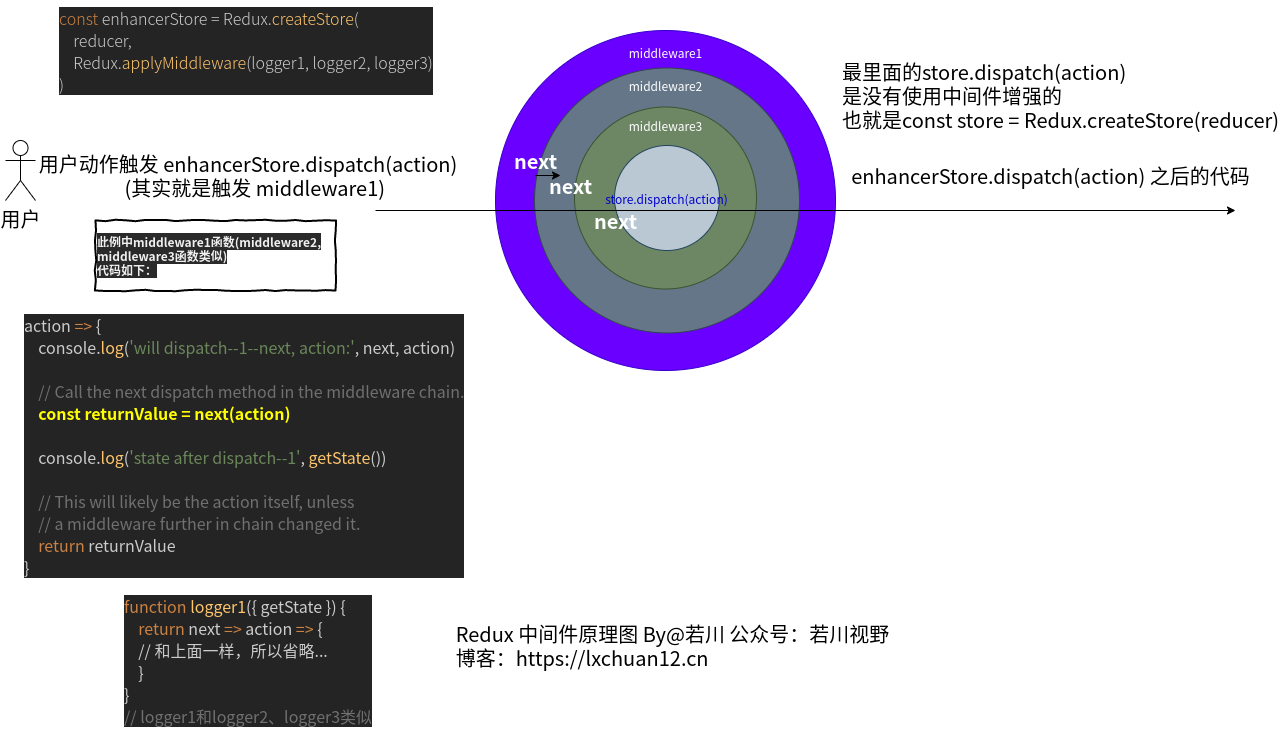
Task: Select the enhancerStore.dispatch(action) 之后的代码 text
Action: point(1050,177)
